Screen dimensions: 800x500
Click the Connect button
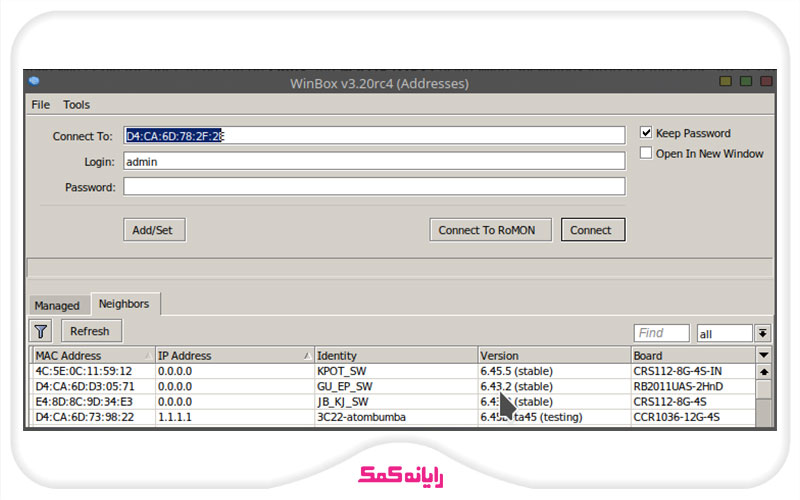click(x=593, y=230)
